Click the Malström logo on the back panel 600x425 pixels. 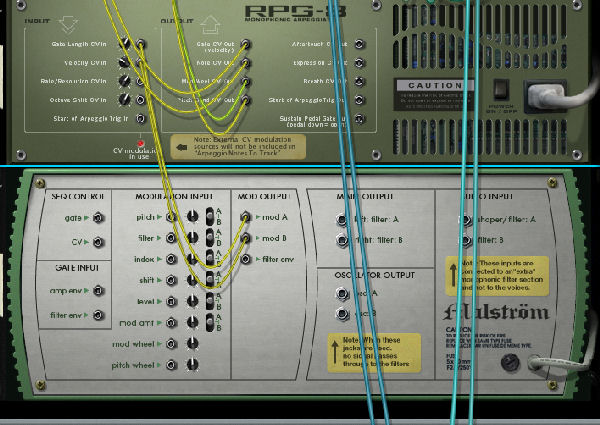pyautogui.click(x=496, y=312)
